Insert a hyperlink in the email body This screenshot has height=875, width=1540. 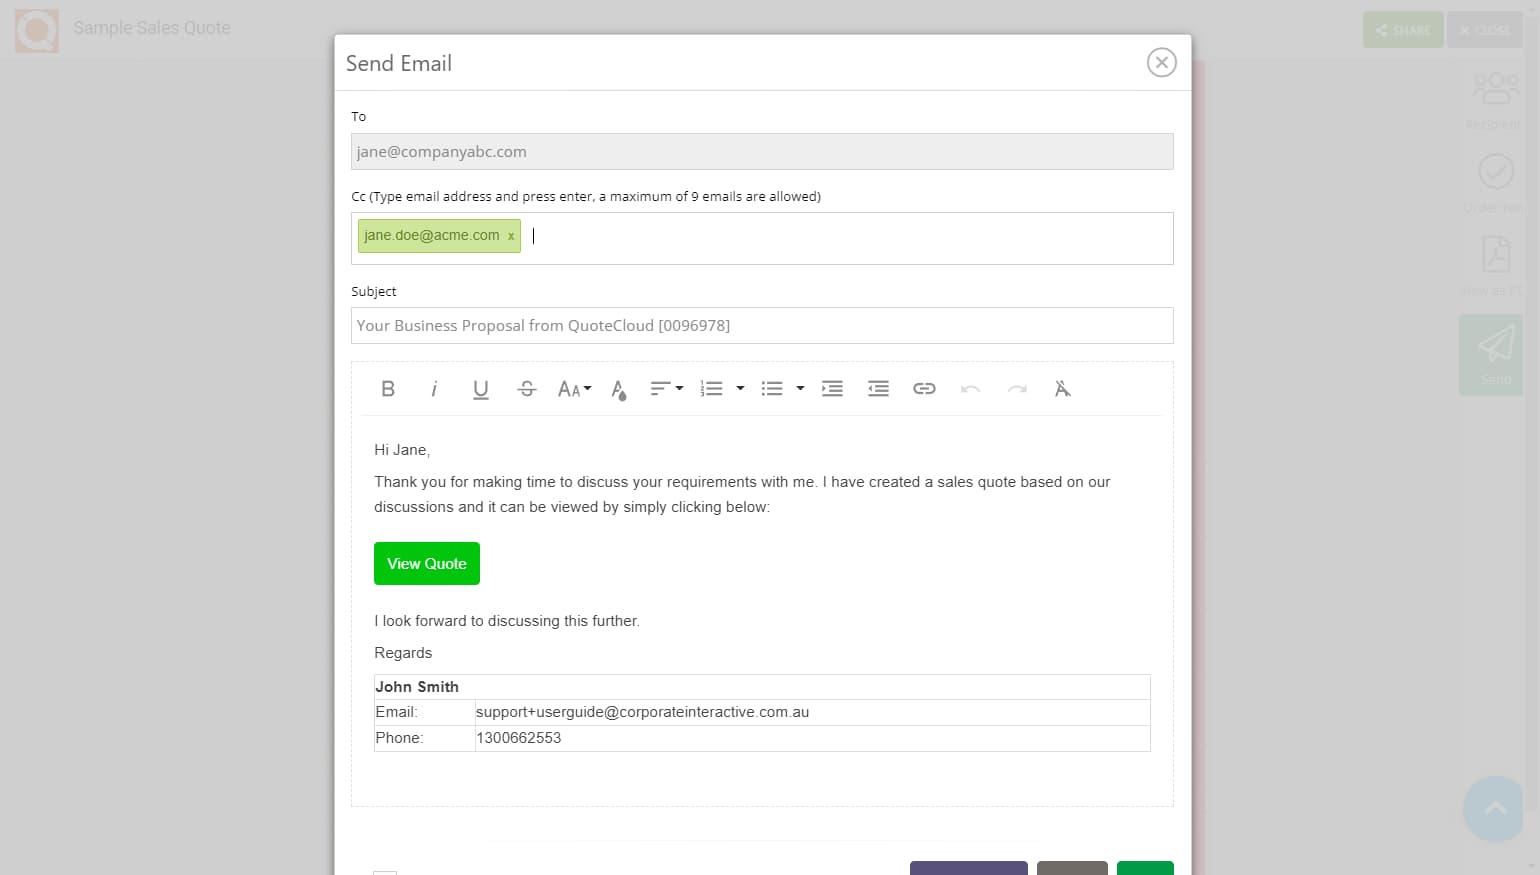click(x=924, y=388)
